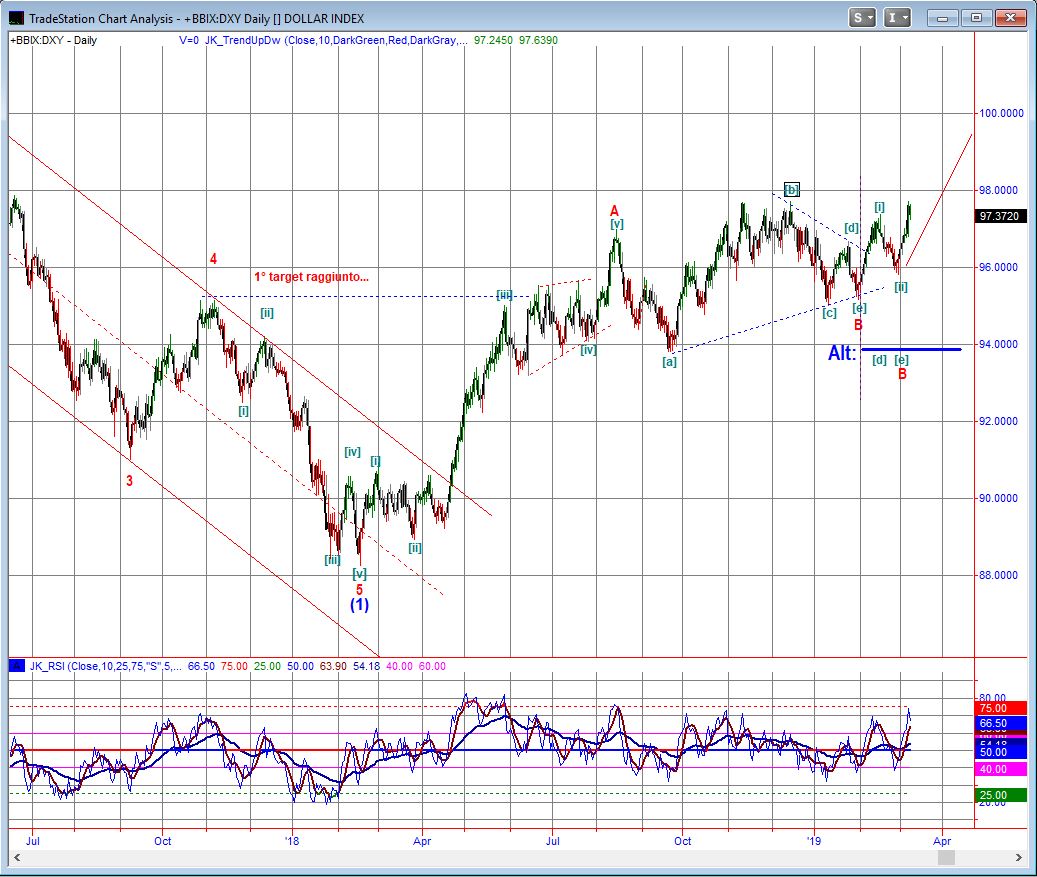Select the red wave label 4
The width and height of the screenshot is (1037, 877).
[x=213, y=259]
